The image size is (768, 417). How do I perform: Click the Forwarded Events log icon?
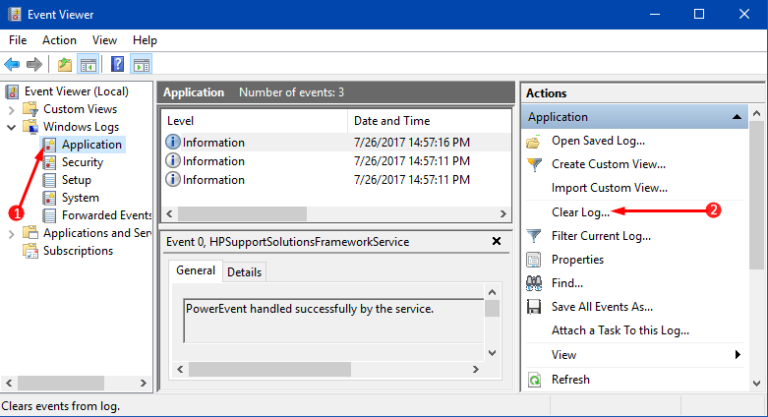[49, 215]
